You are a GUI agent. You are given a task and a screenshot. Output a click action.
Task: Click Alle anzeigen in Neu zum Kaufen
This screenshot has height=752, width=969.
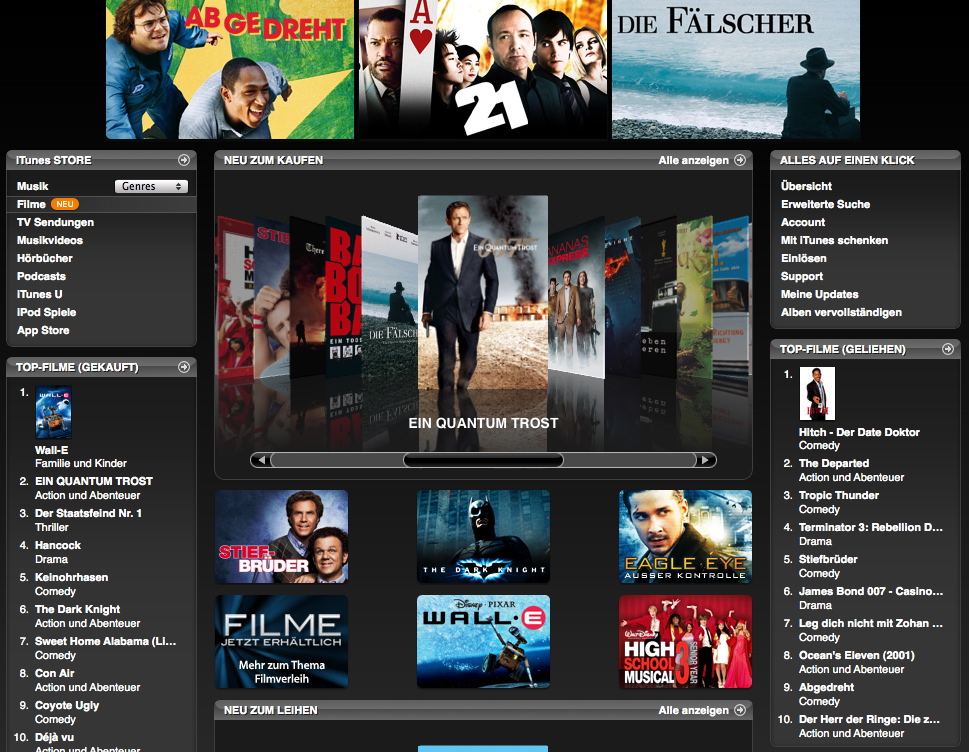click(x=693, y=160)
